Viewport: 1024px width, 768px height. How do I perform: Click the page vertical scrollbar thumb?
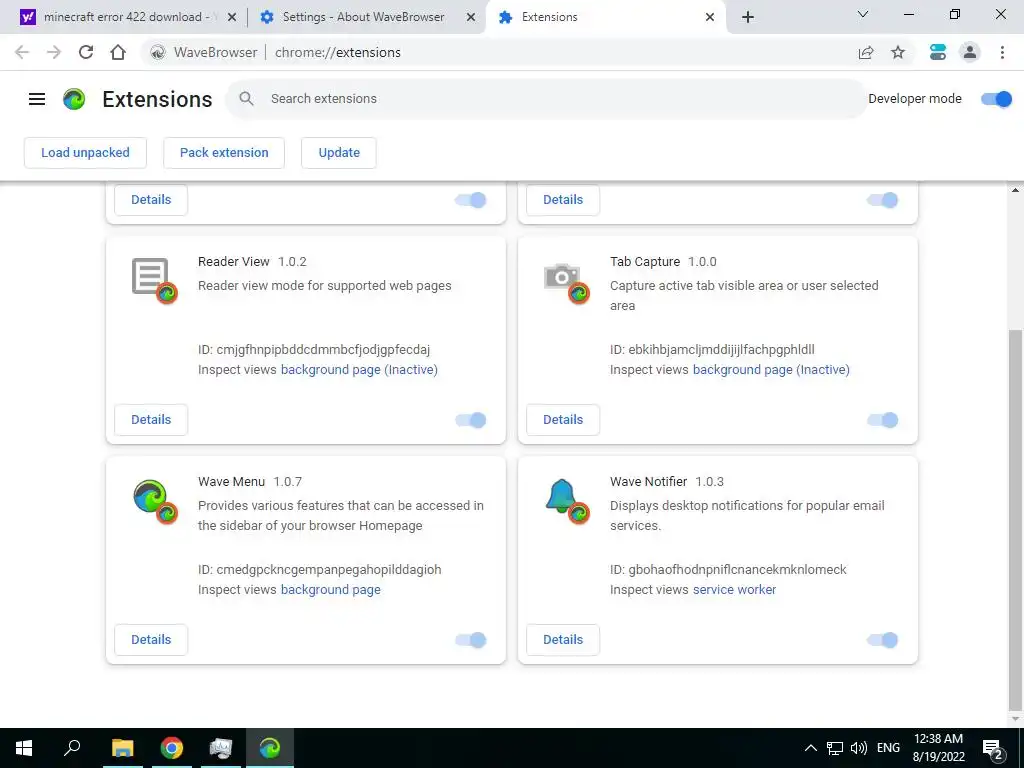1016,519
